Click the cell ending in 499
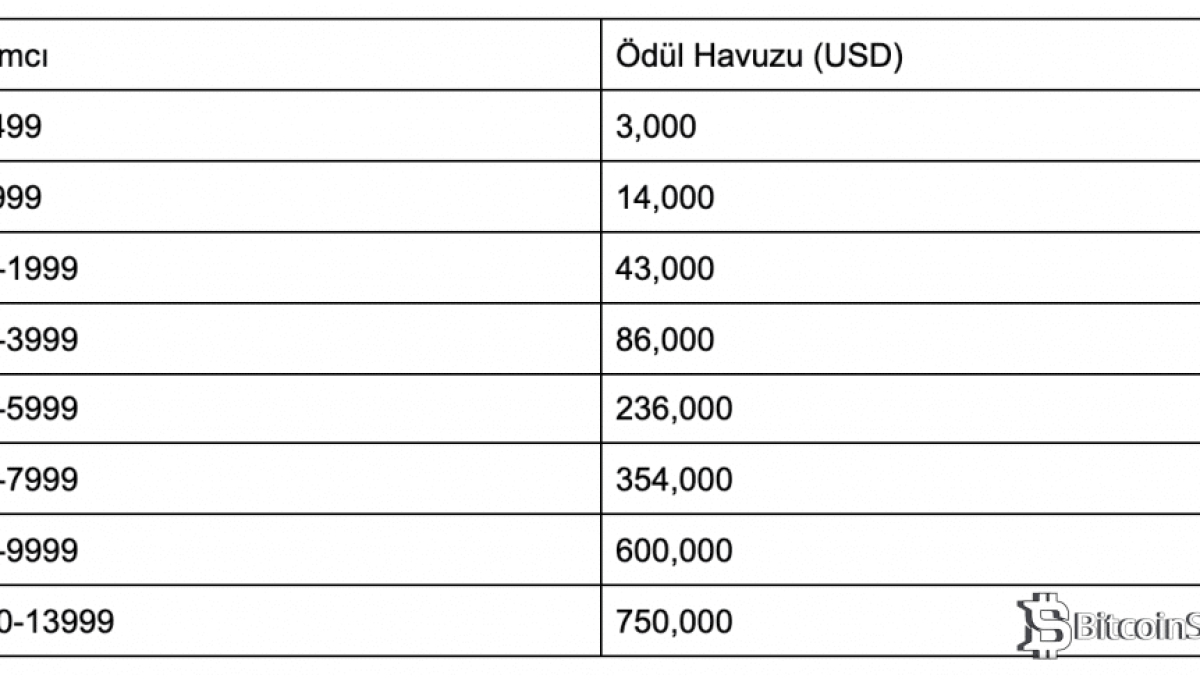The image size is (1200, 675). (x=21, y=127)
